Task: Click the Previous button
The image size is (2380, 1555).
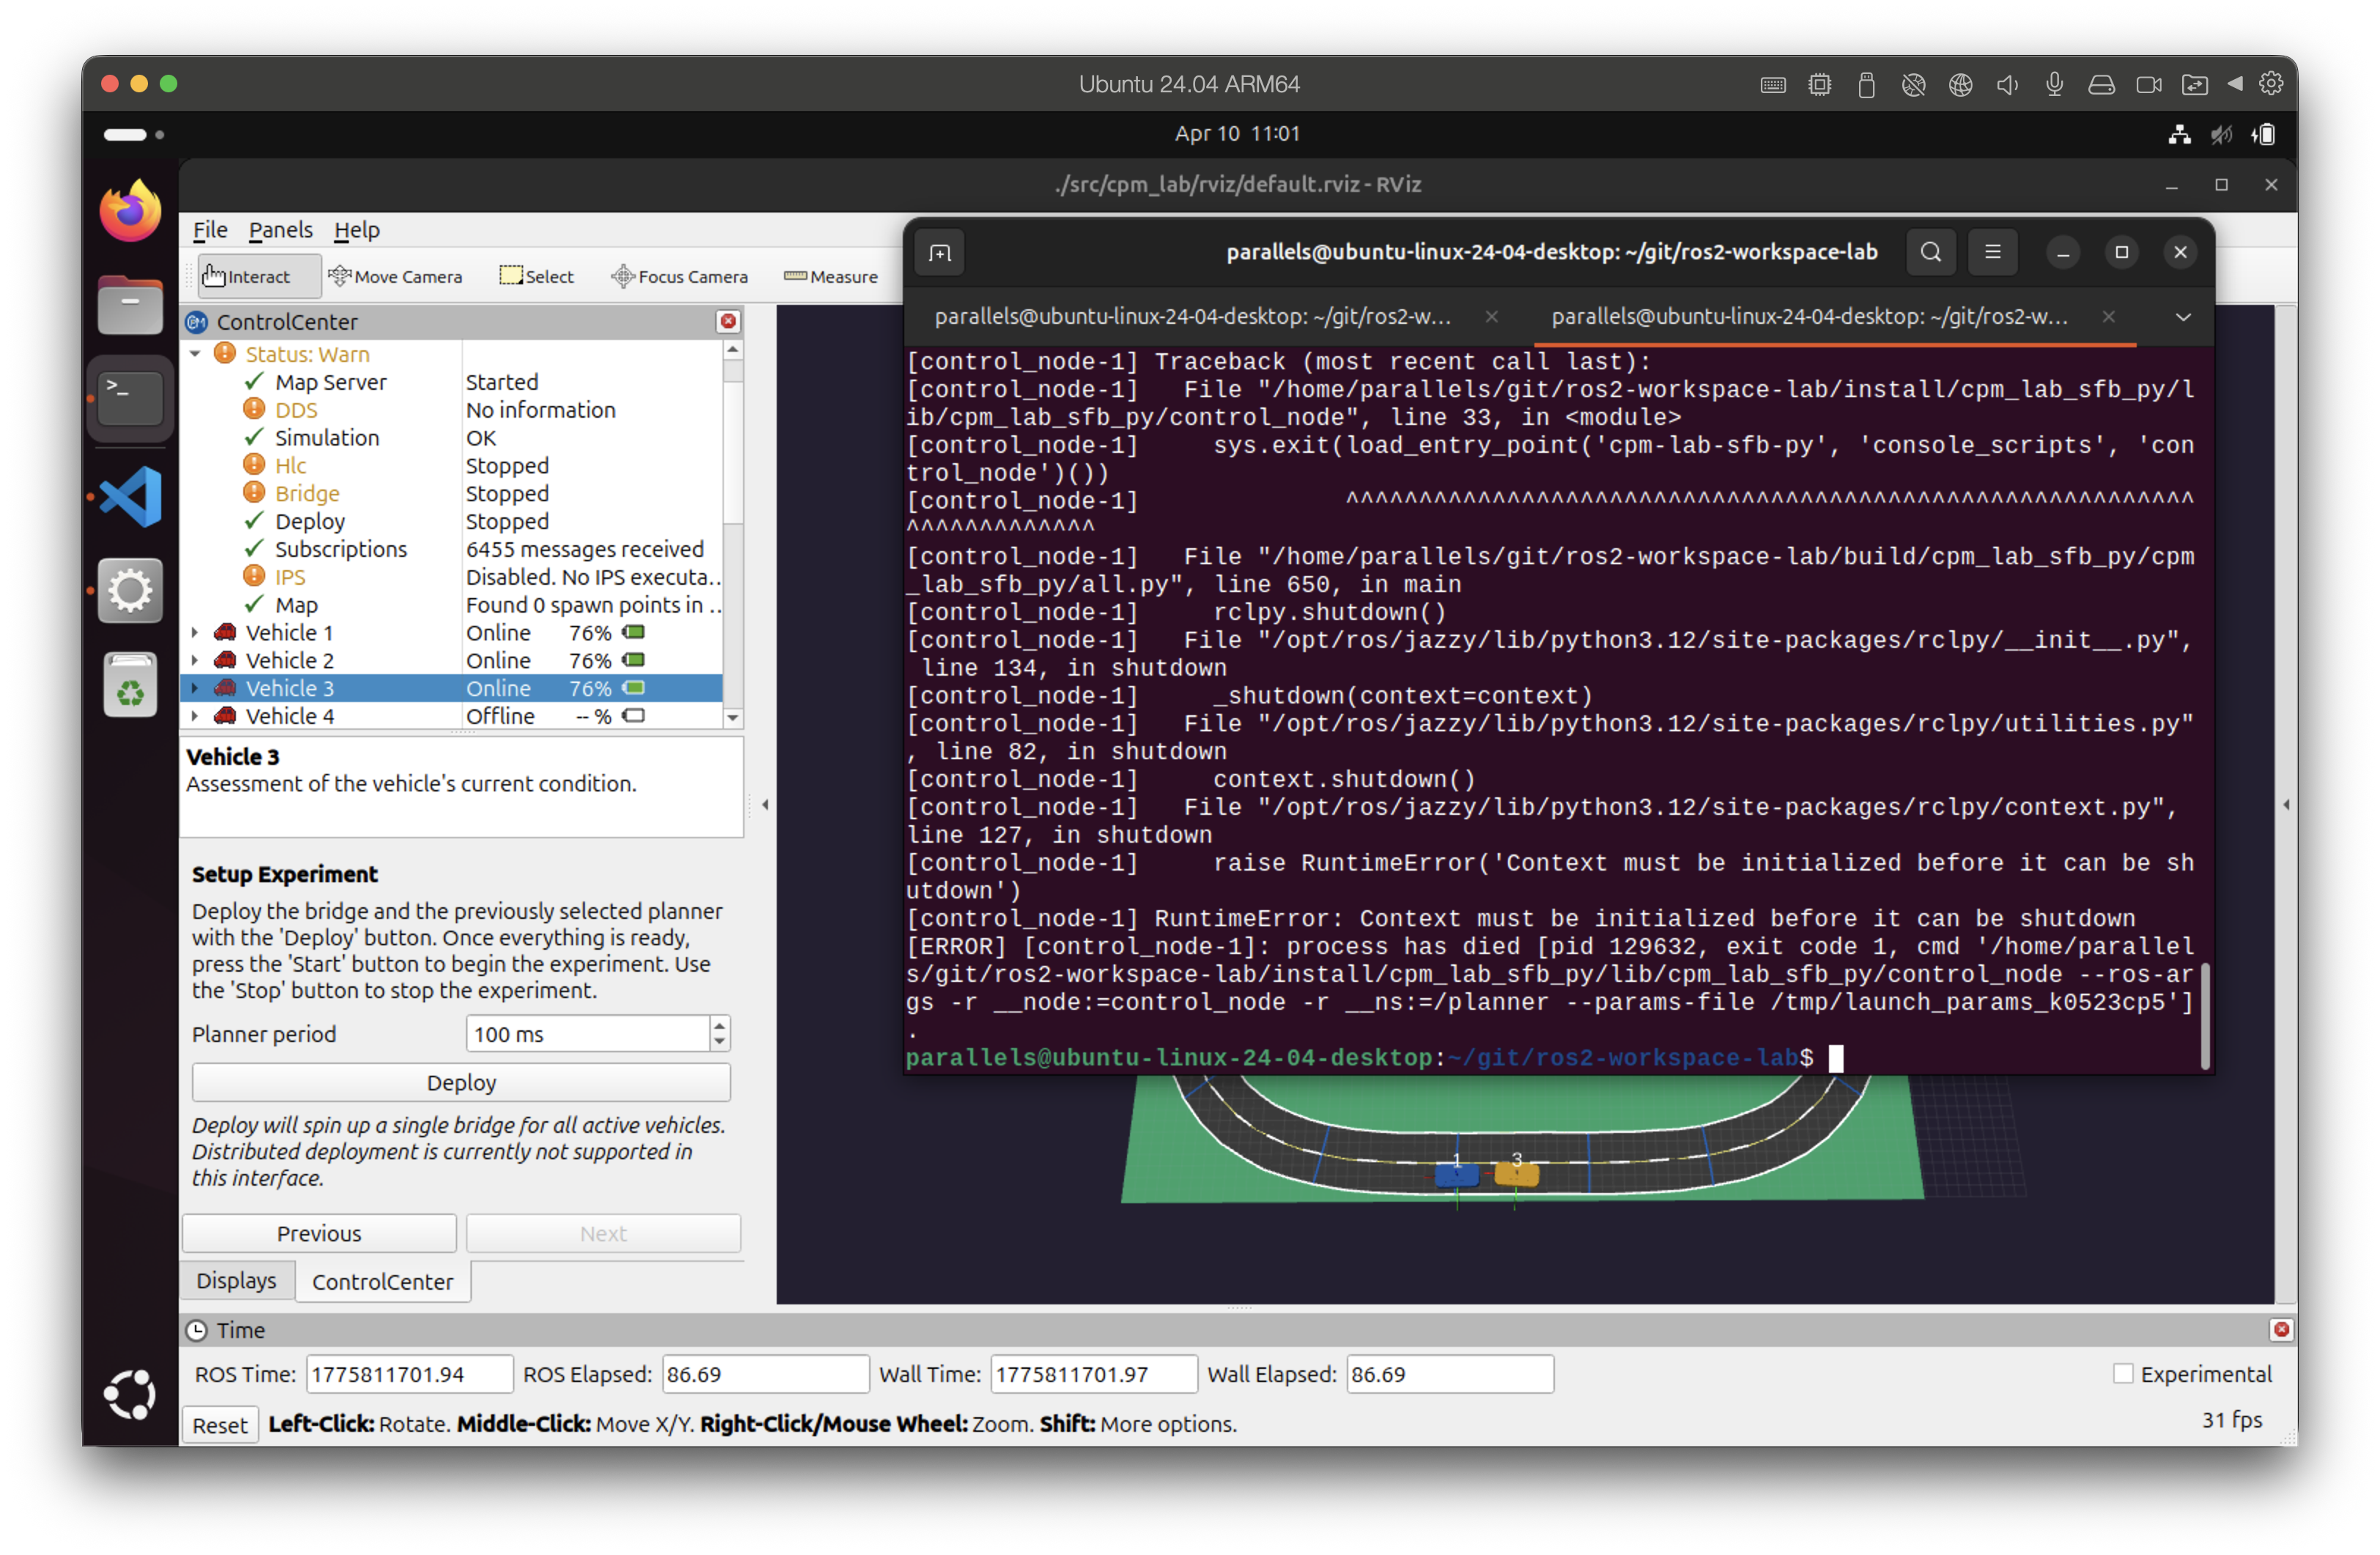Action: (x=319, y=1235)
